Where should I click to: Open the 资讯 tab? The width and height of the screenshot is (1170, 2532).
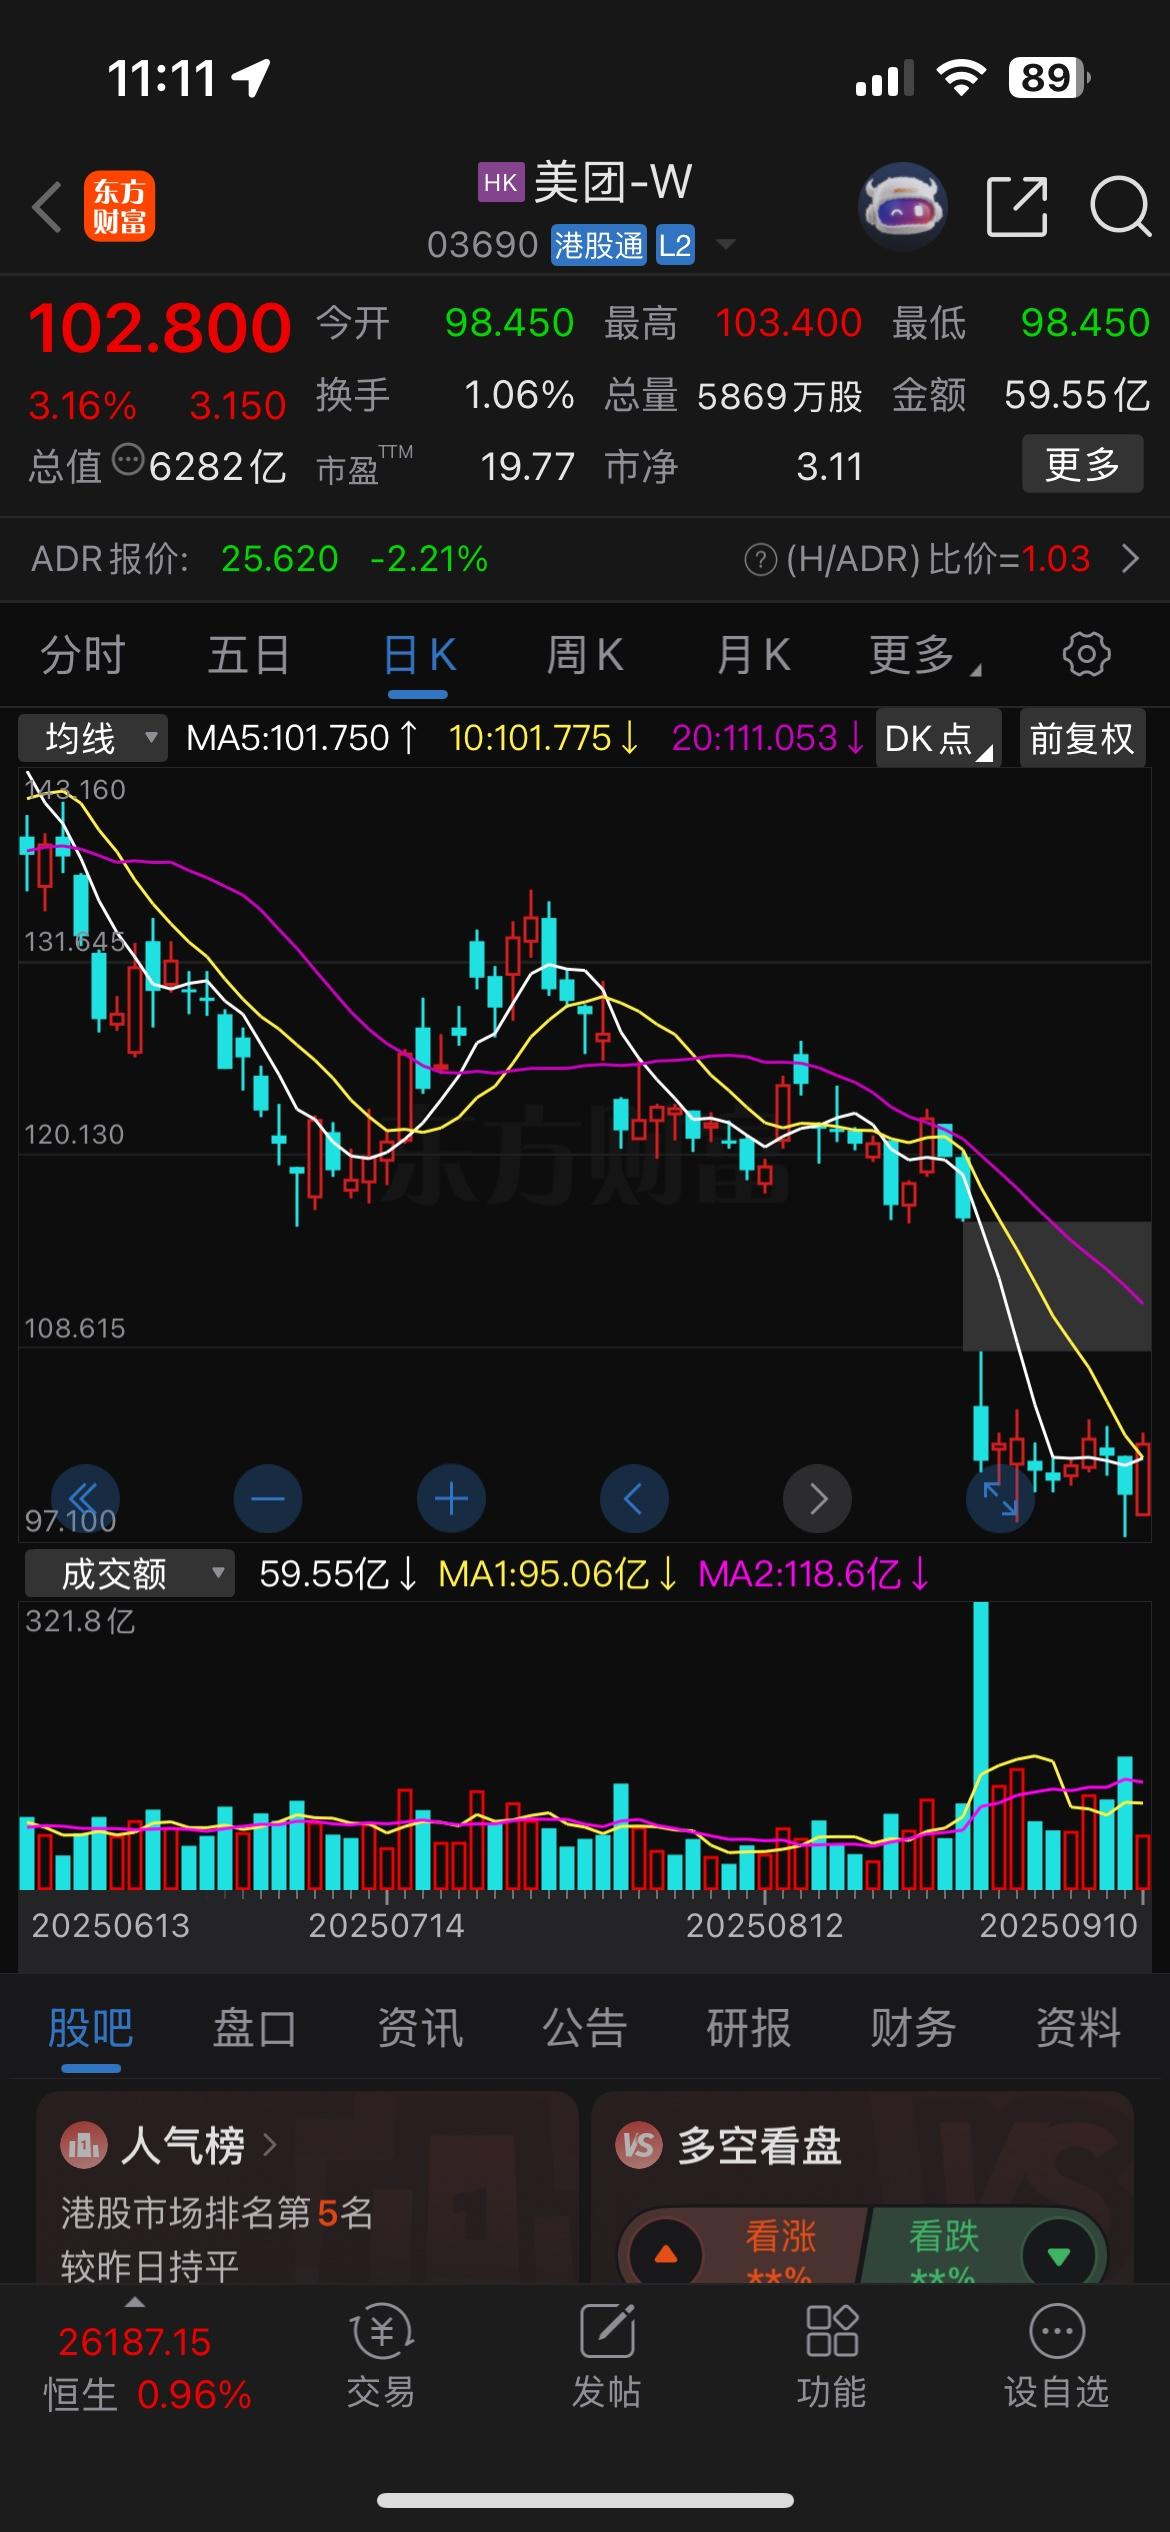419,2028
